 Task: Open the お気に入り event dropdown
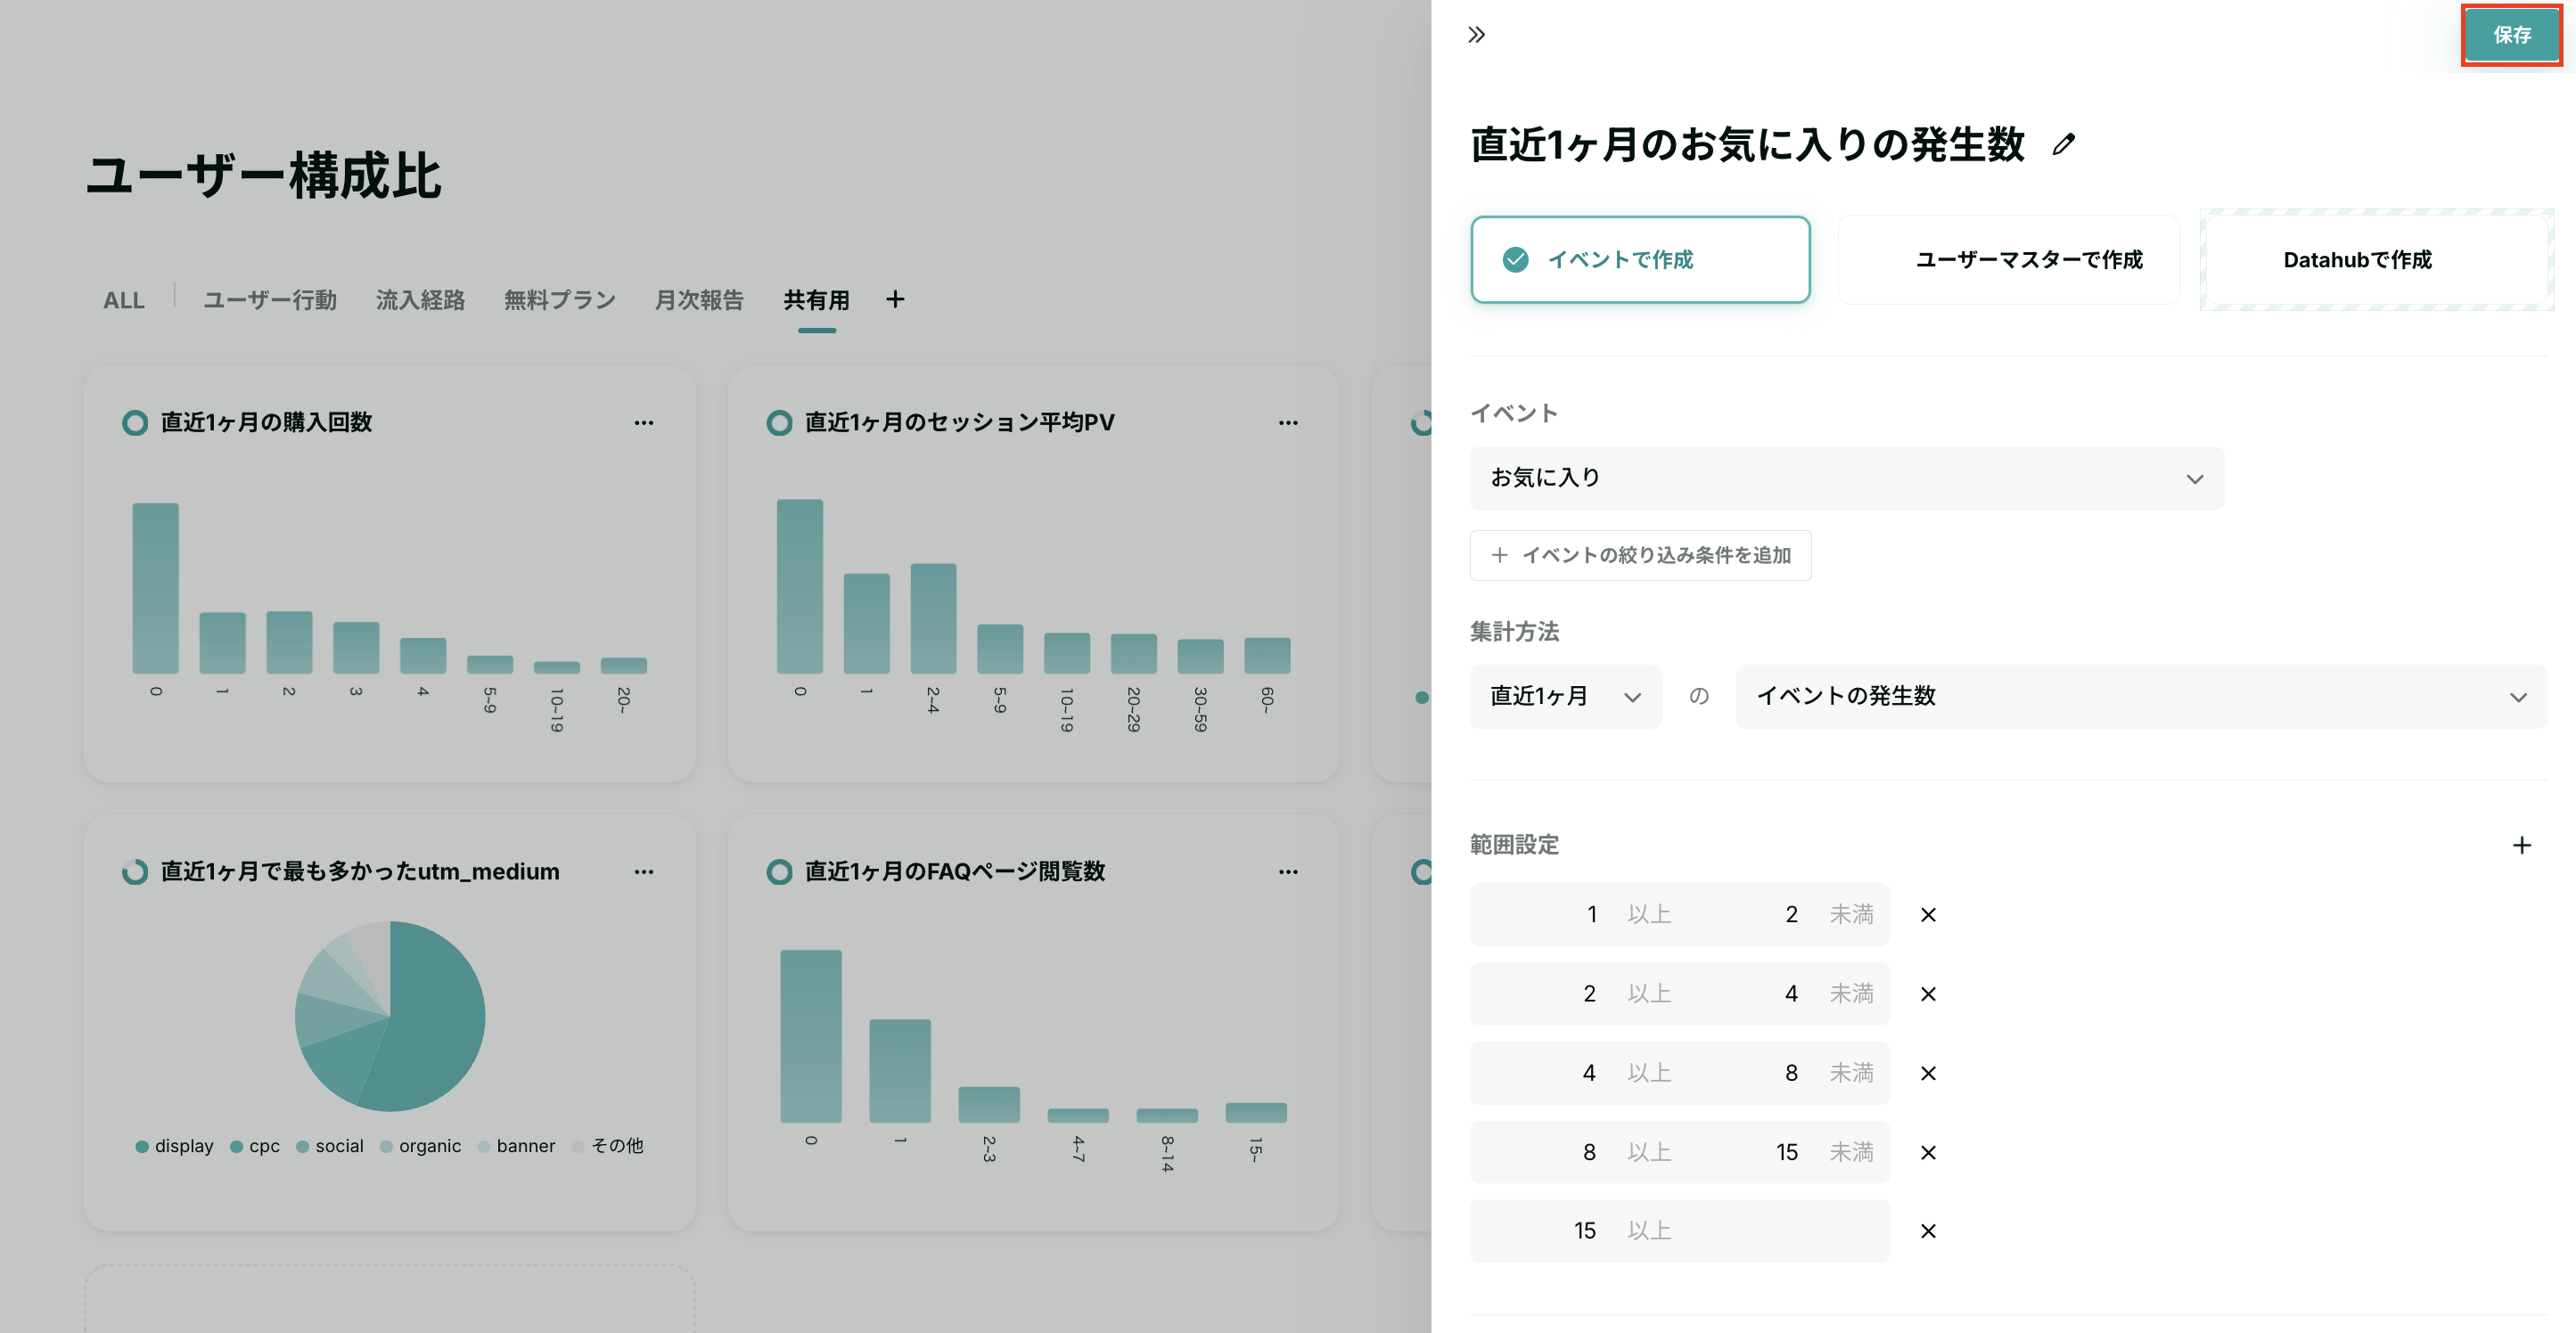pos(1846,478)
